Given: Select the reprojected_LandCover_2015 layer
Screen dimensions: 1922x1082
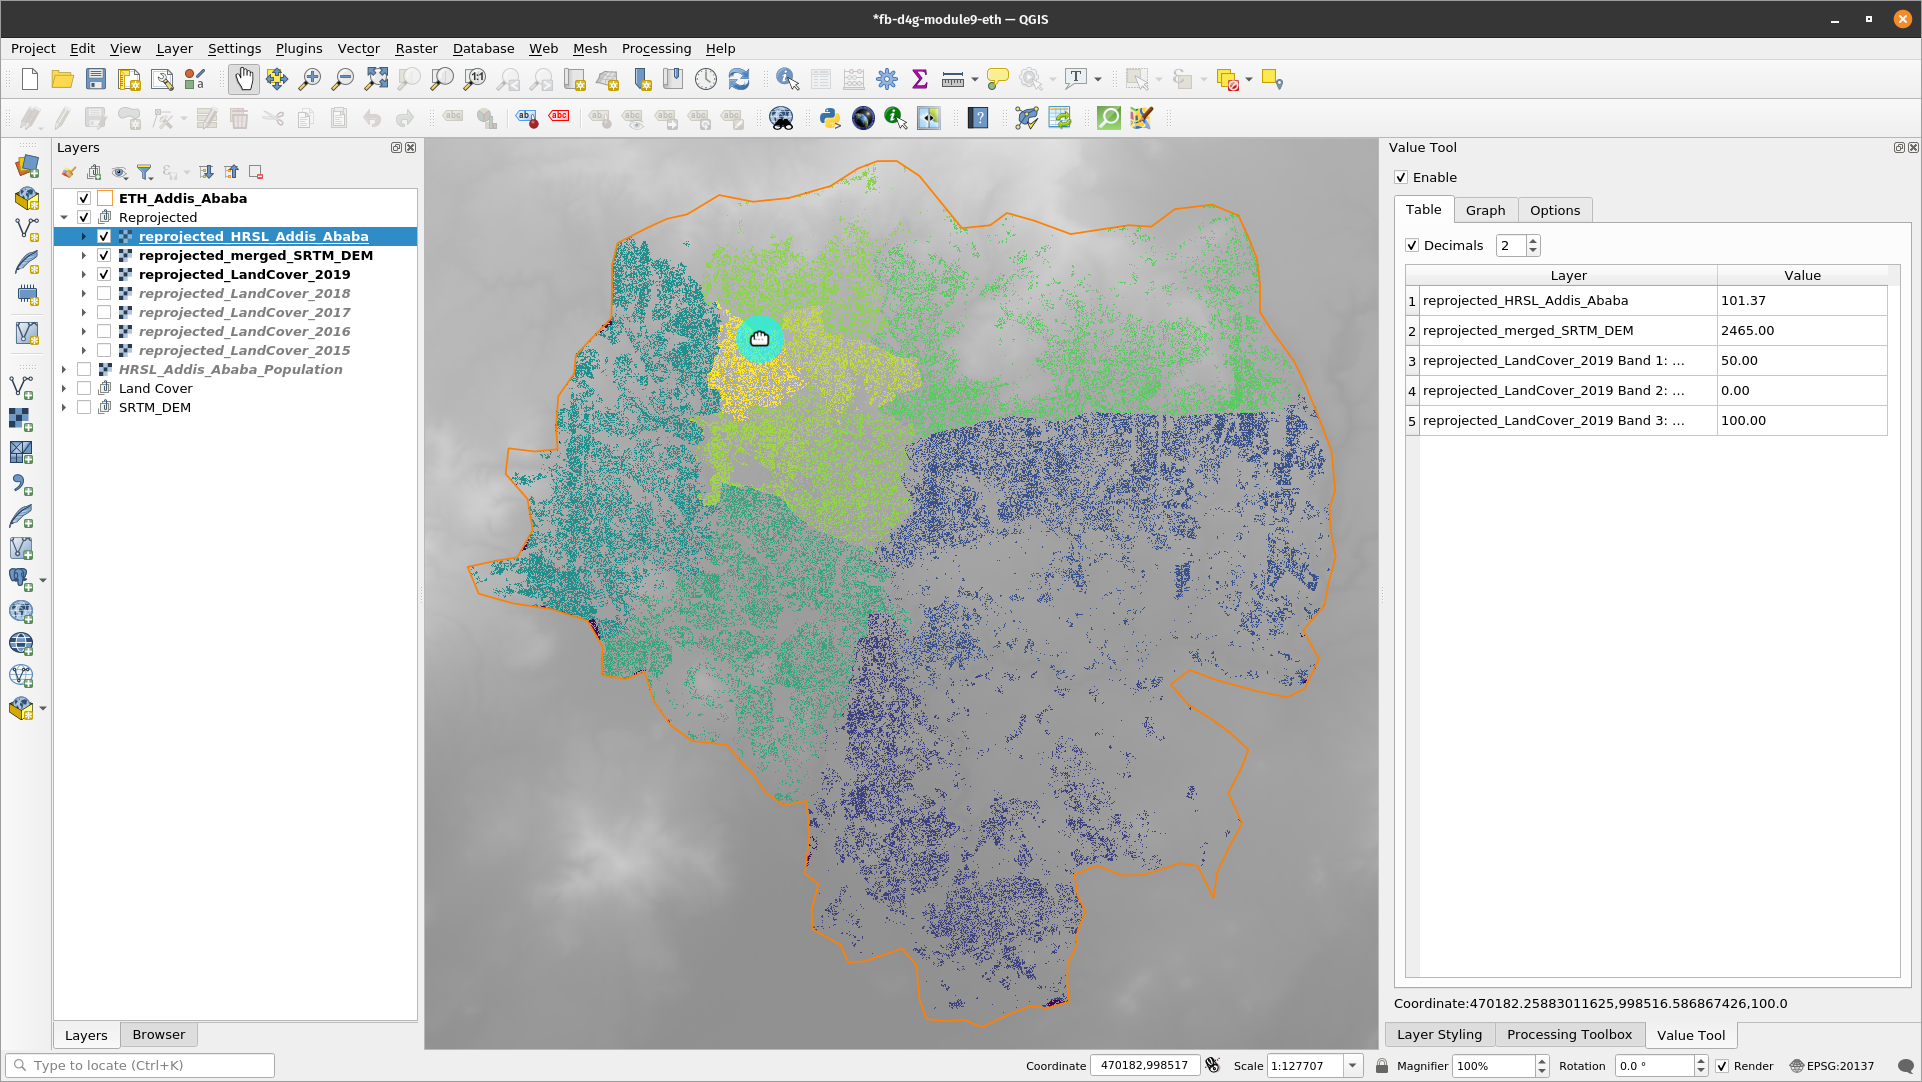Looking at the screenshot, I should pyautogui.click(x=244, y=350).
